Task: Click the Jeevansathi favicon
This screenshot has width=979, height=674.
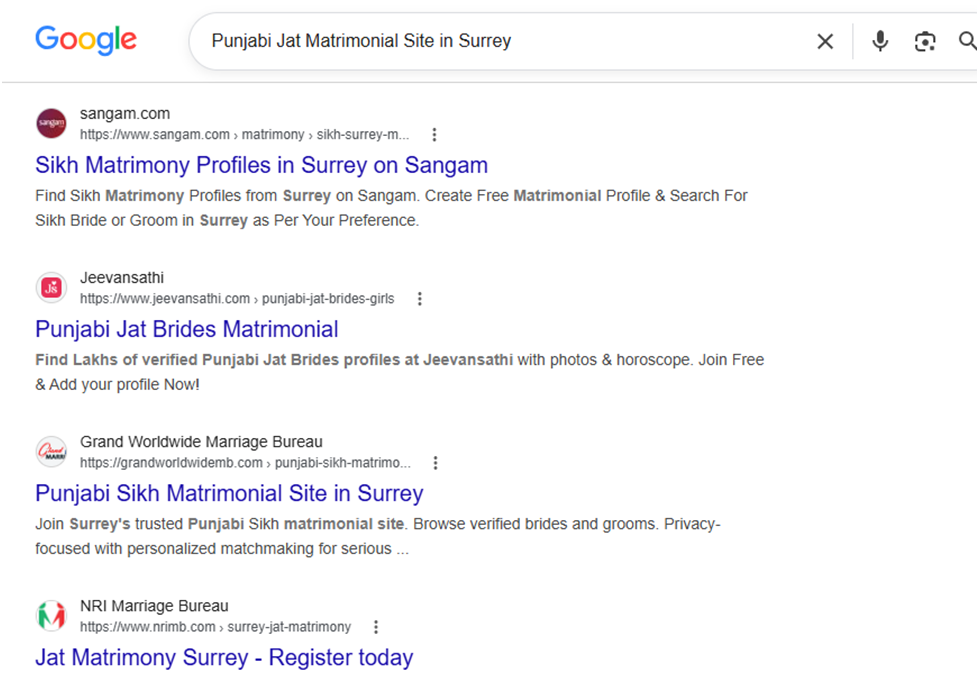Action: pyautogui.click(x=51, y=288)
